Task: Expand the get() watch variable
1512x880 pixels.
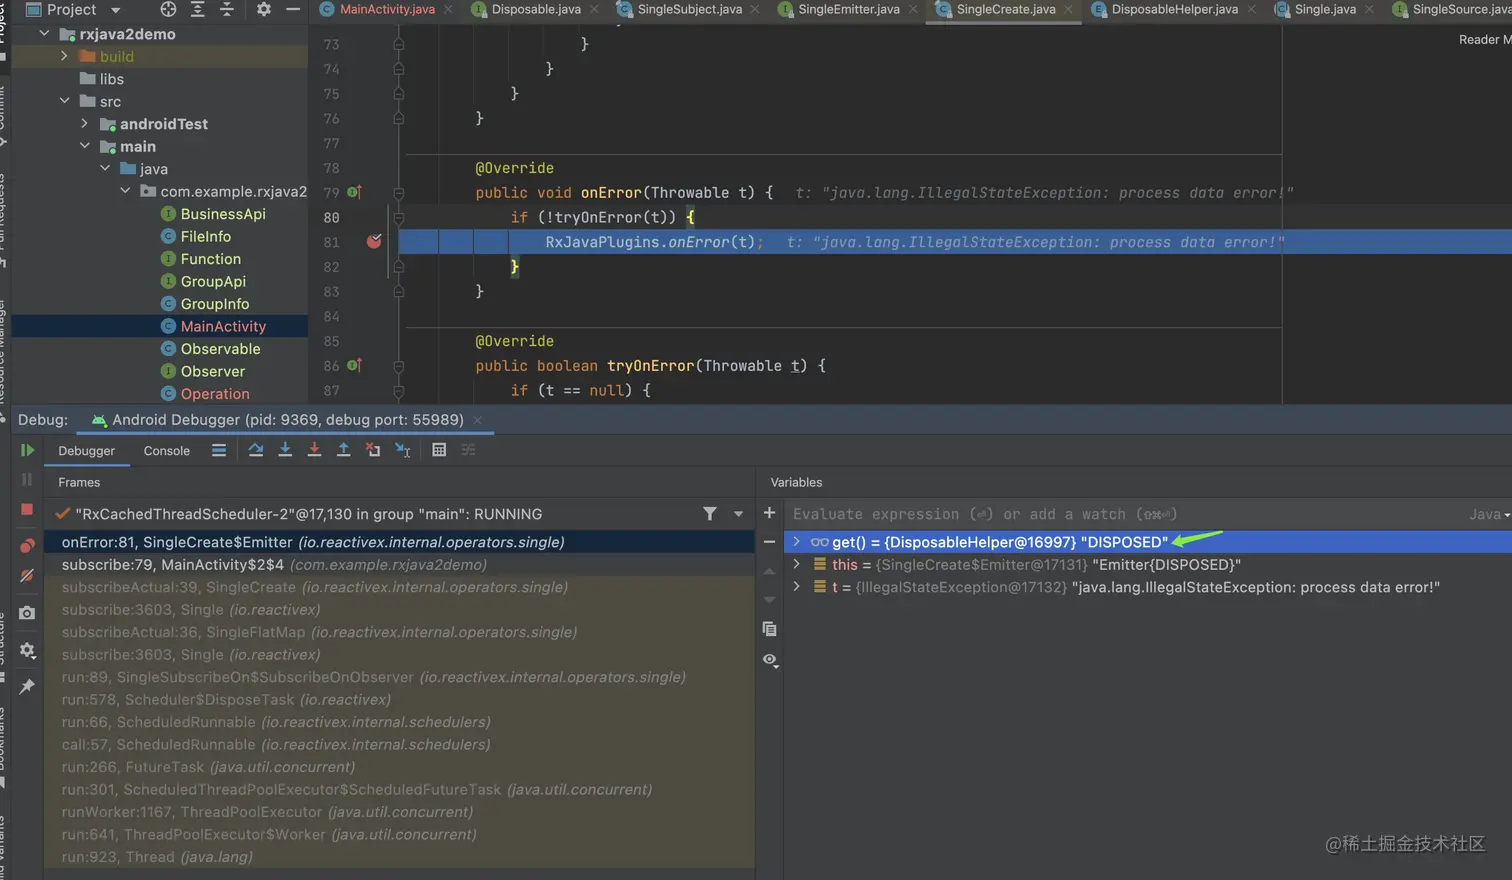Action: [x=796, y=542]
